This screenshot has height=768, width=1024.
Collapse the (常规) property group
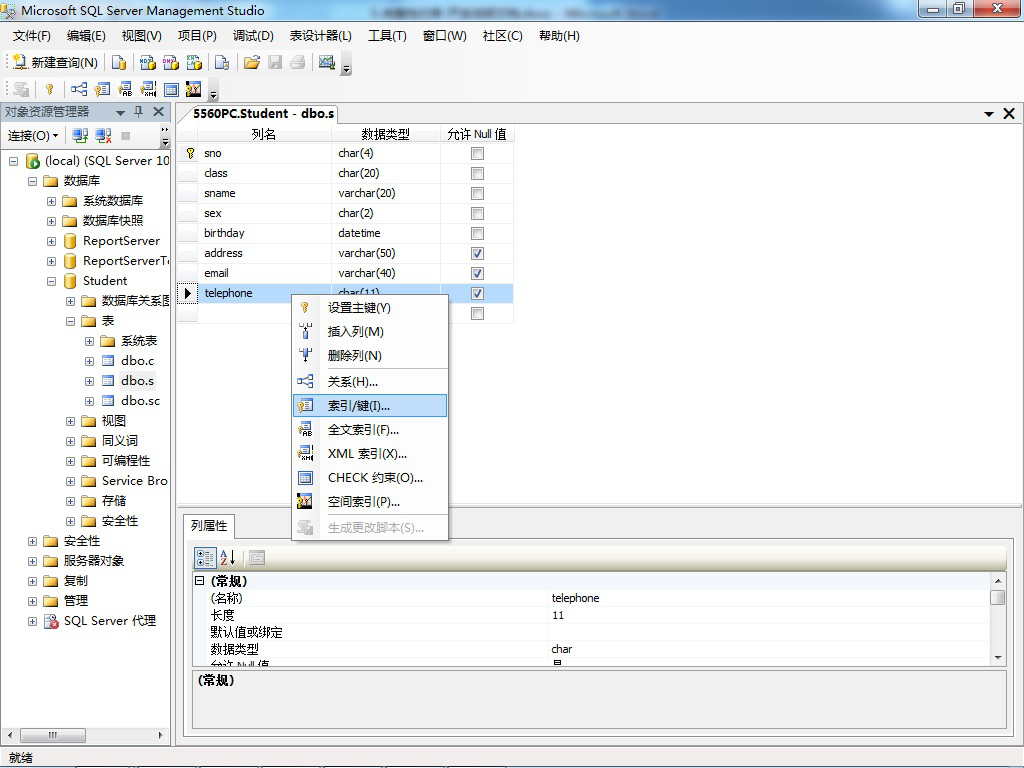(200, 580)
